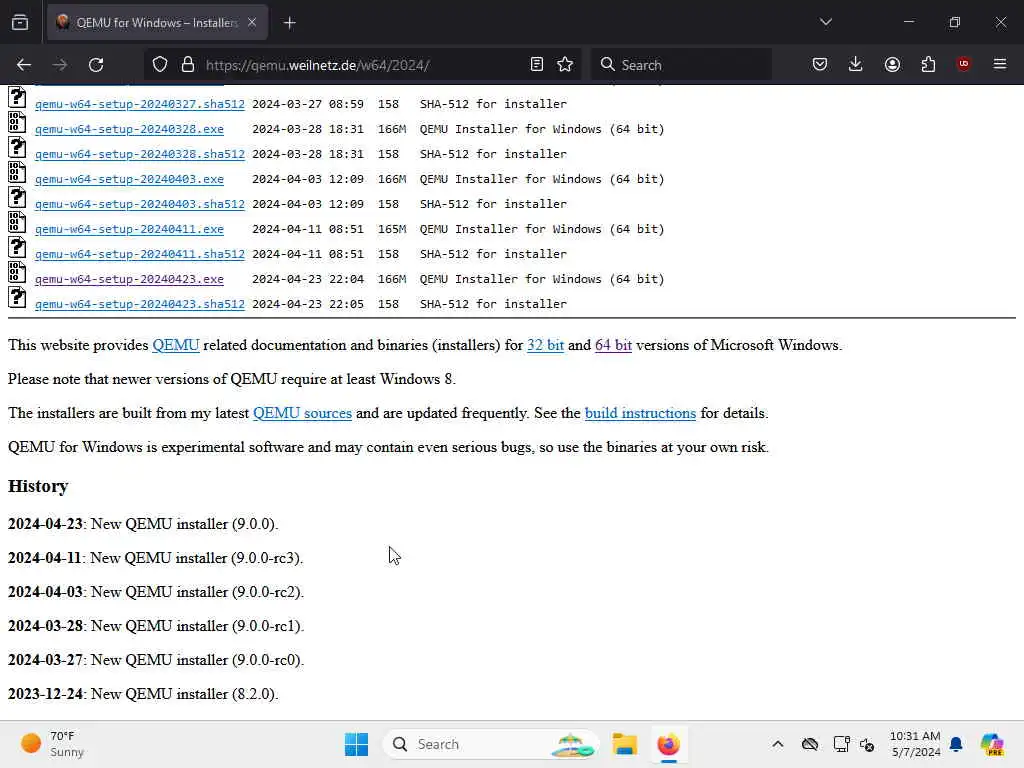Open qemu-w64-setup-20240327.sha512 link
The width and height of the screenshot is (1024, 768).
point(140,104)
